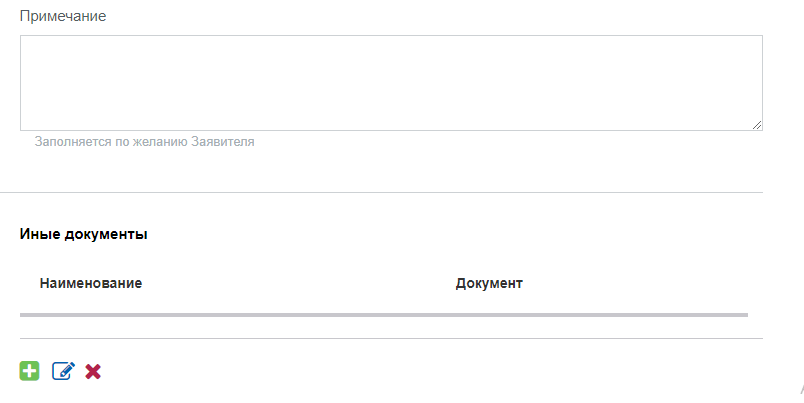Click the pencil edit document icon
The height and width of the screenshot is (403, 804).
pos(63,371)
